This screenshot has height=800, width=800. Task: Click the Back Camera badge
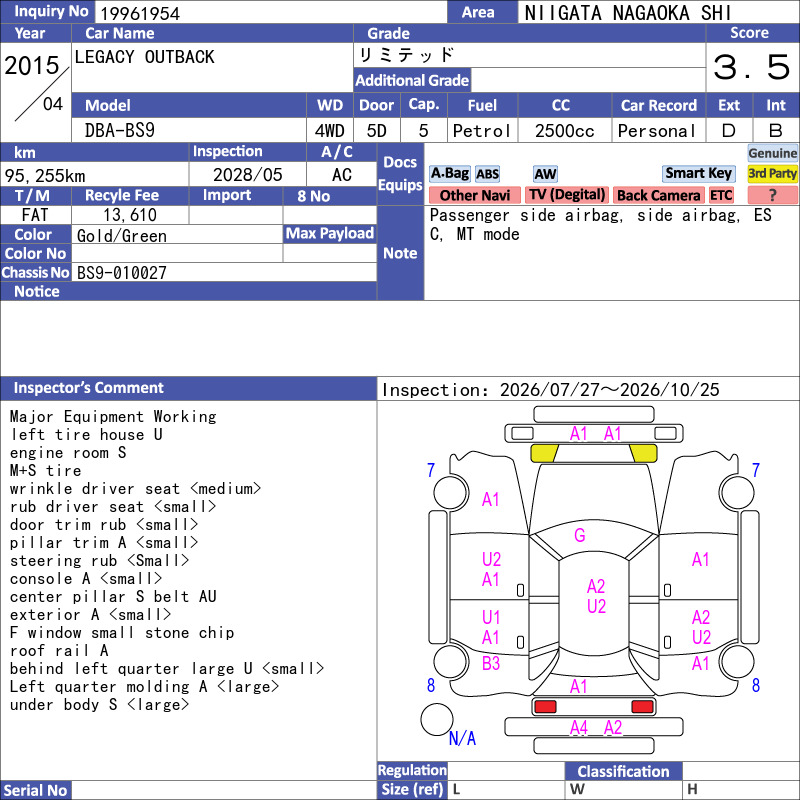[658, 195]
